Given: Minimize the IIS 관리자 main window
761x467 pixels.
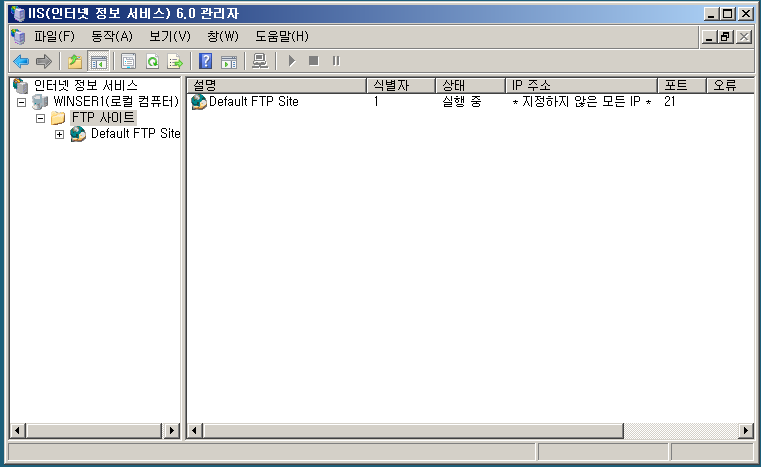Looking at the screenshot, I should click(x=711, y=14).
